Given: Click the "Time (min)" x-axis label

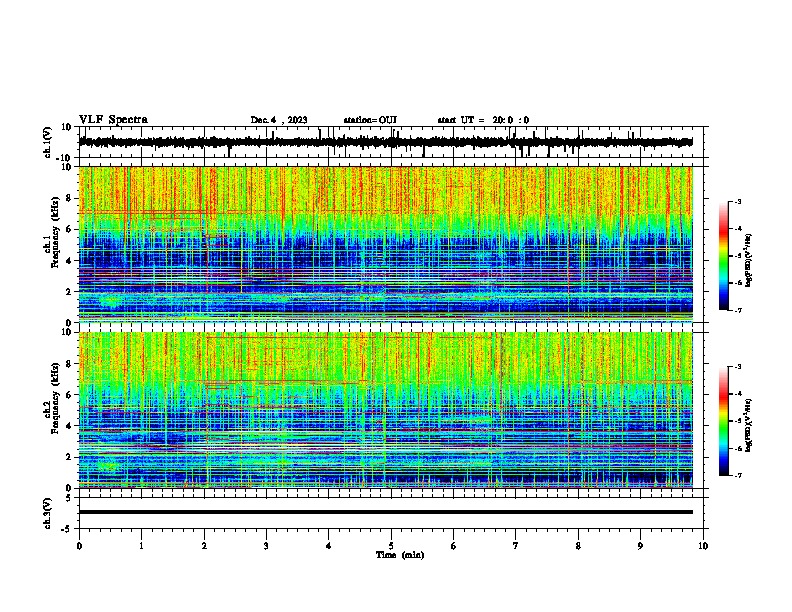Looking at the screenshot, I should click(400, 555).
